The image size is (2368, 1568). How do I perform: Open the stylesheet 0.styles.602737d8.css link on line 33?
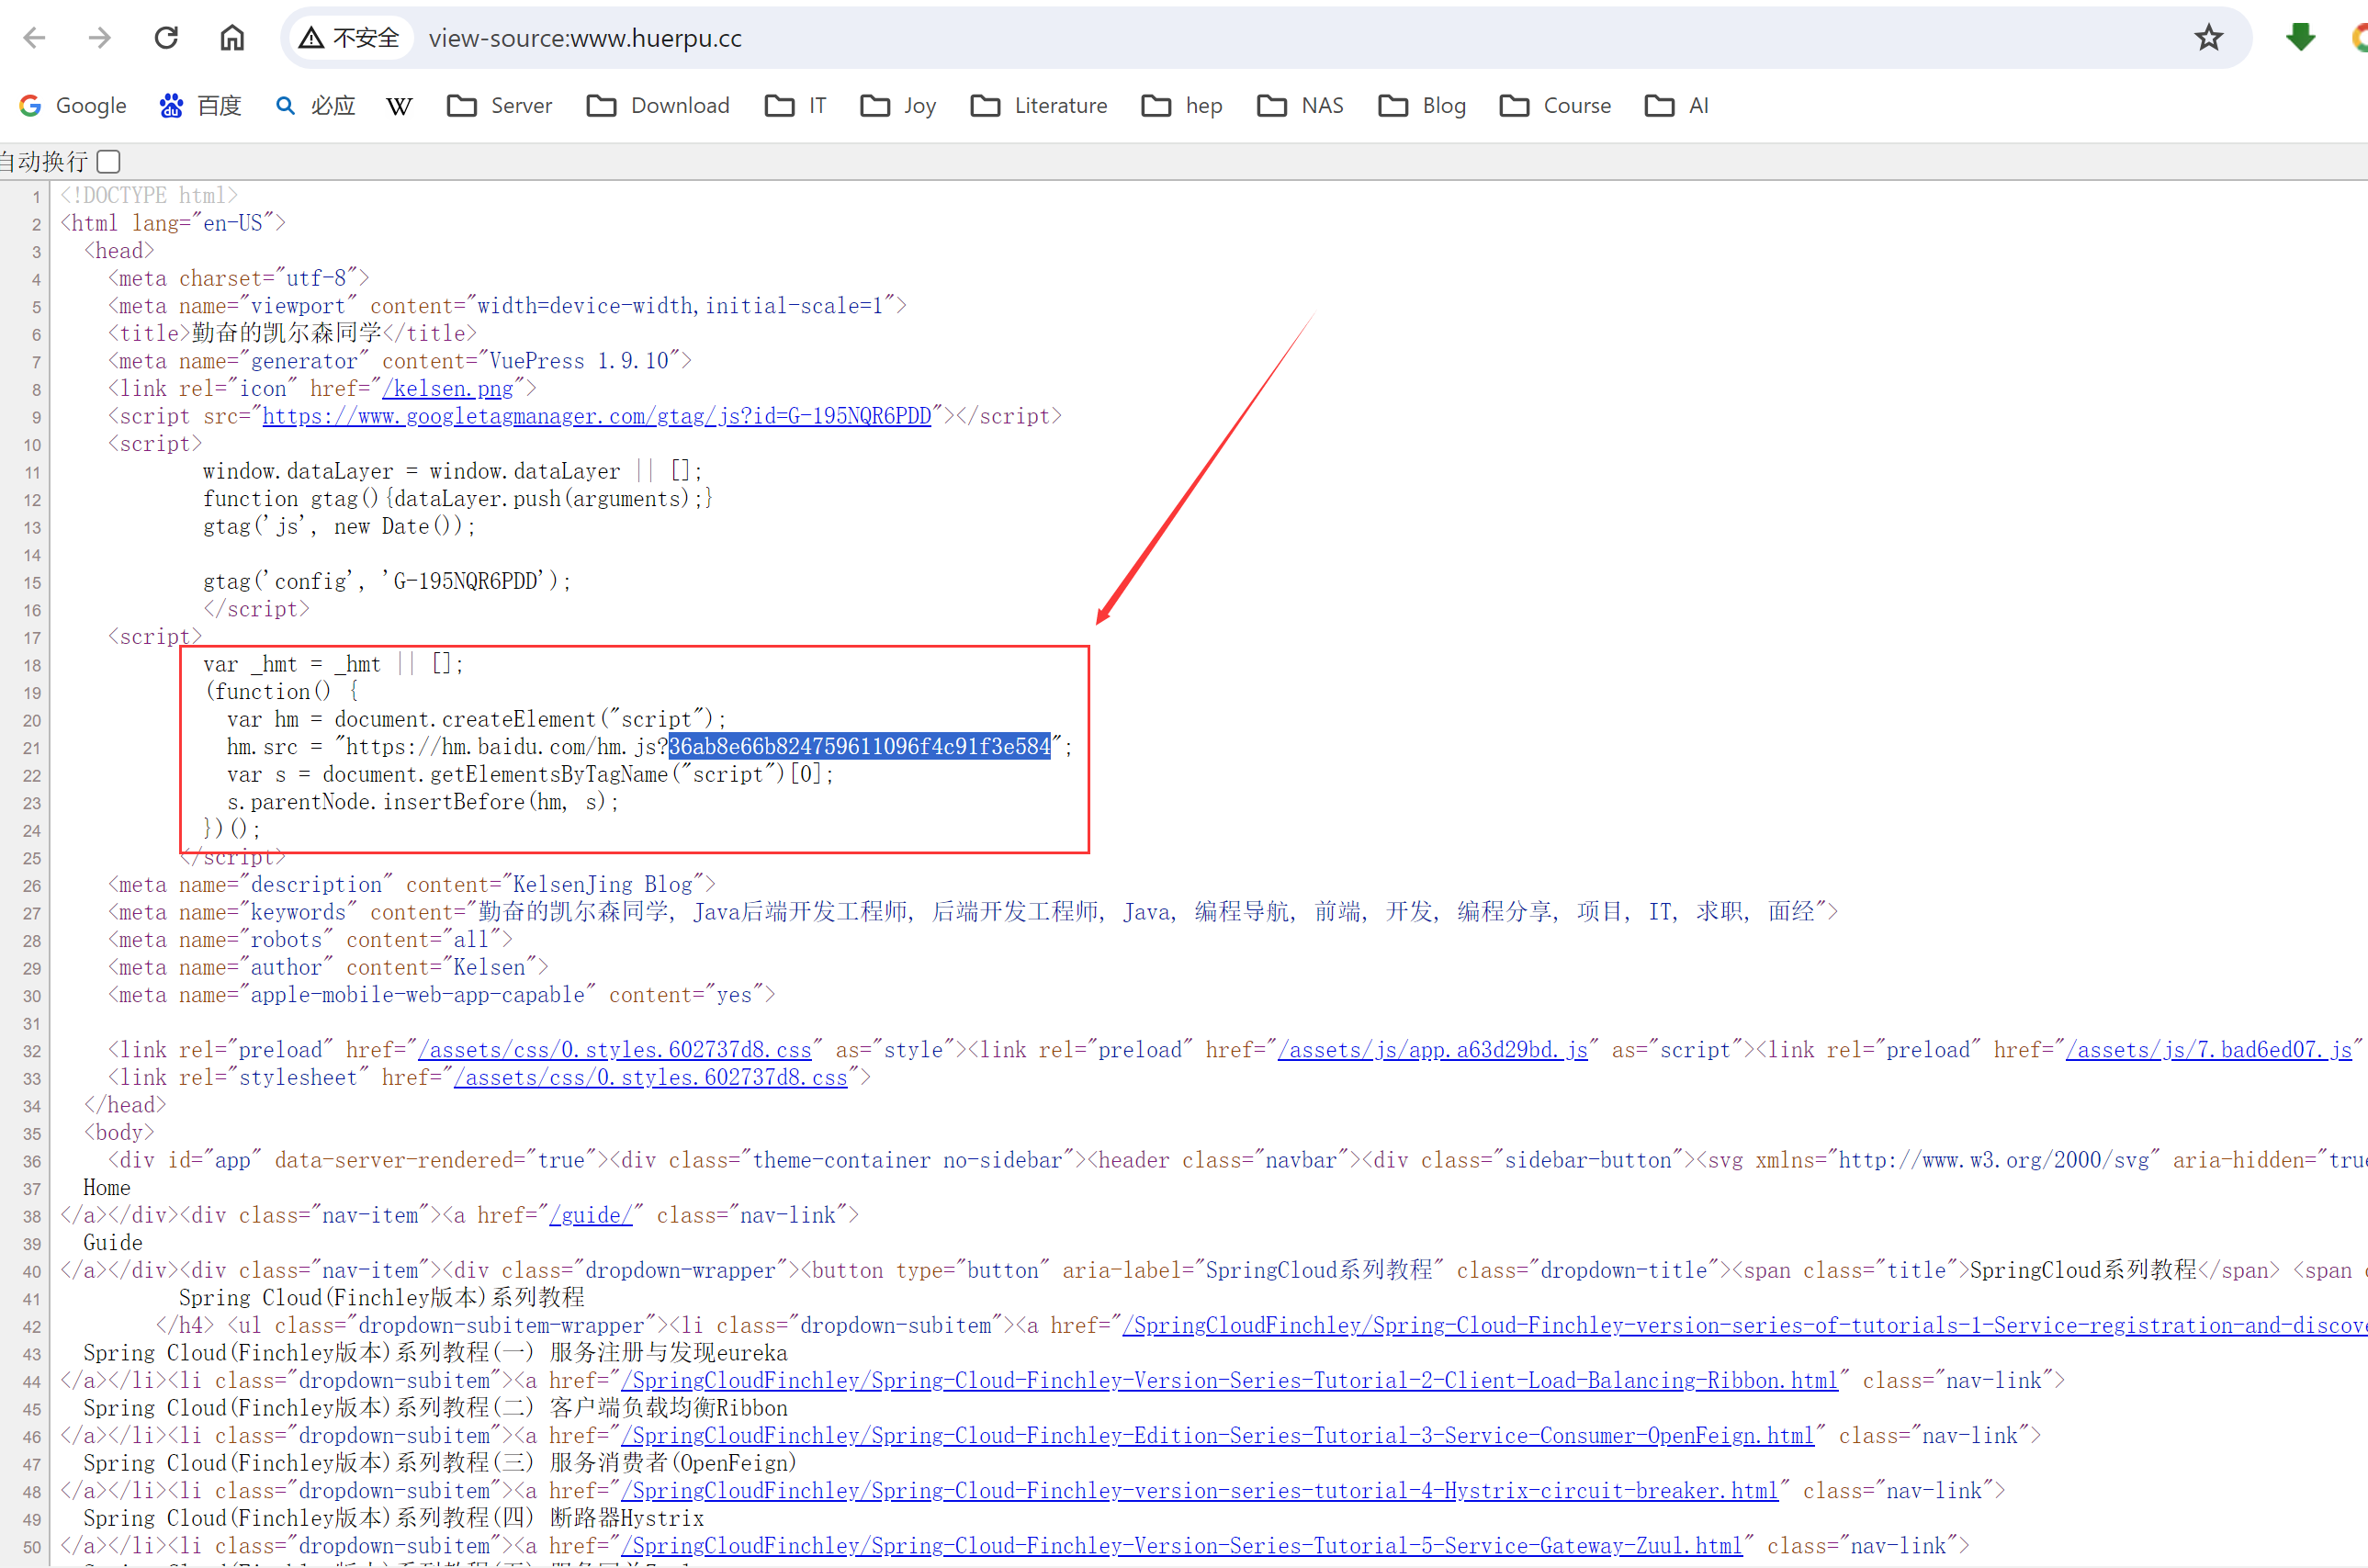pyautogui.click(x=650, y=1078)
